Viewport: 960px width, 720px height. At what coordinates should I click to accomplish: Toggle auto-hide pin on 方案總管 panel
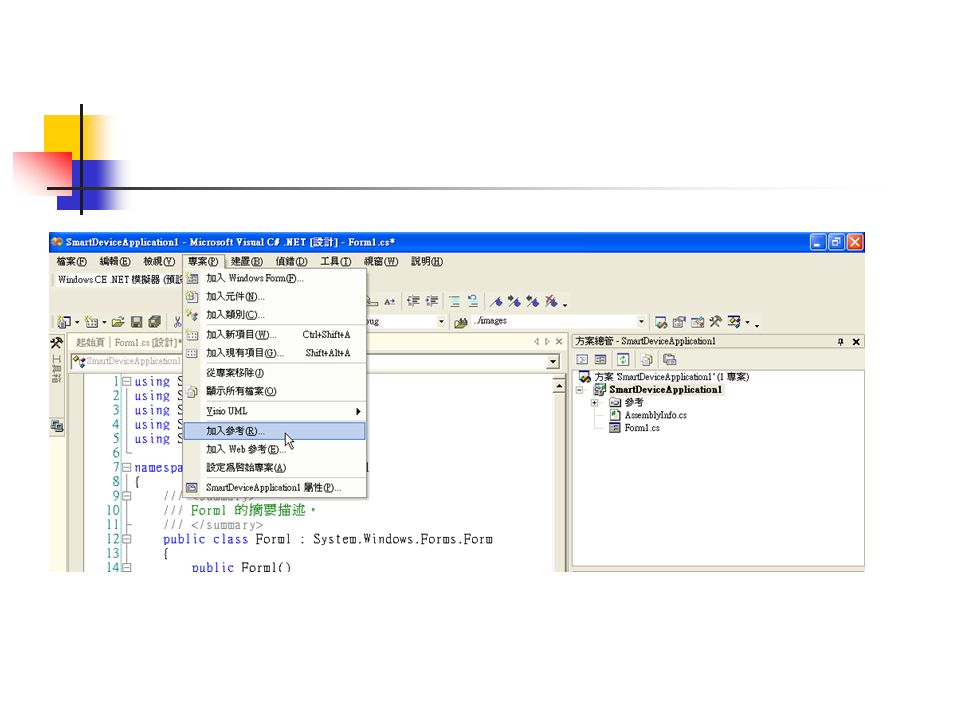[840, 342]
